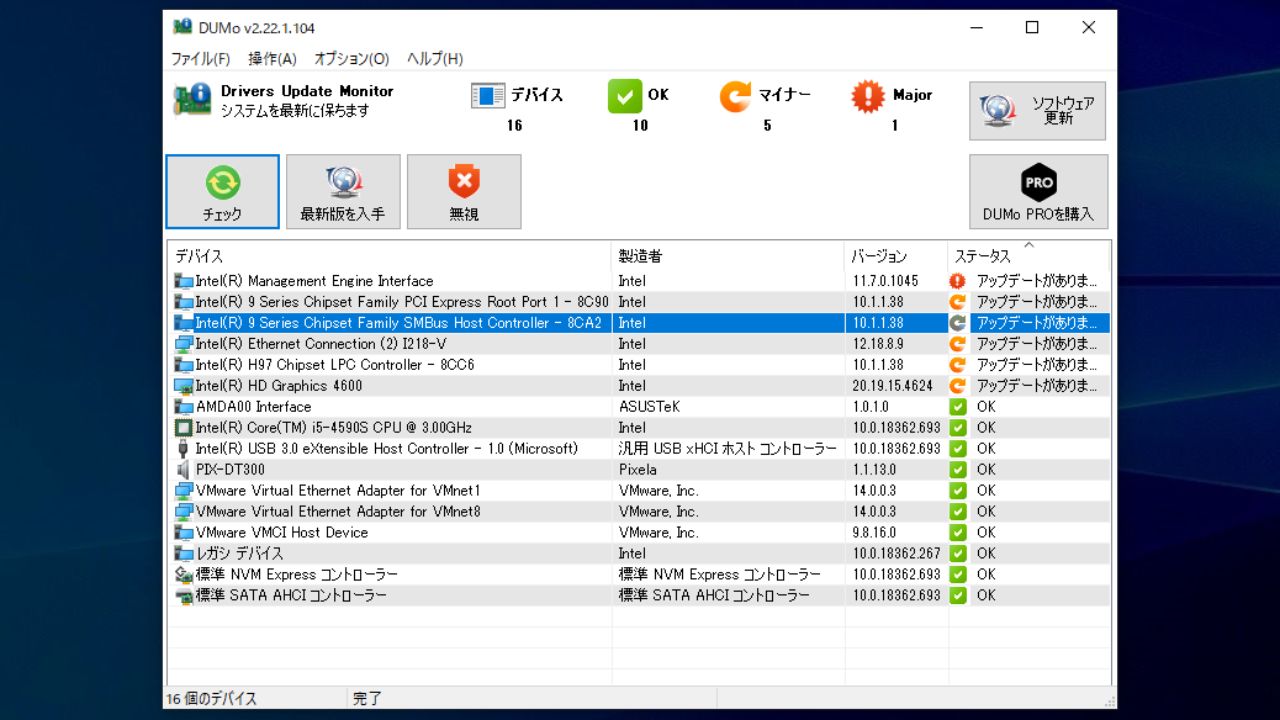Click icon of 標準 SATA AHCI コントローラー row

pyautogui.click(x=184, y=596)
